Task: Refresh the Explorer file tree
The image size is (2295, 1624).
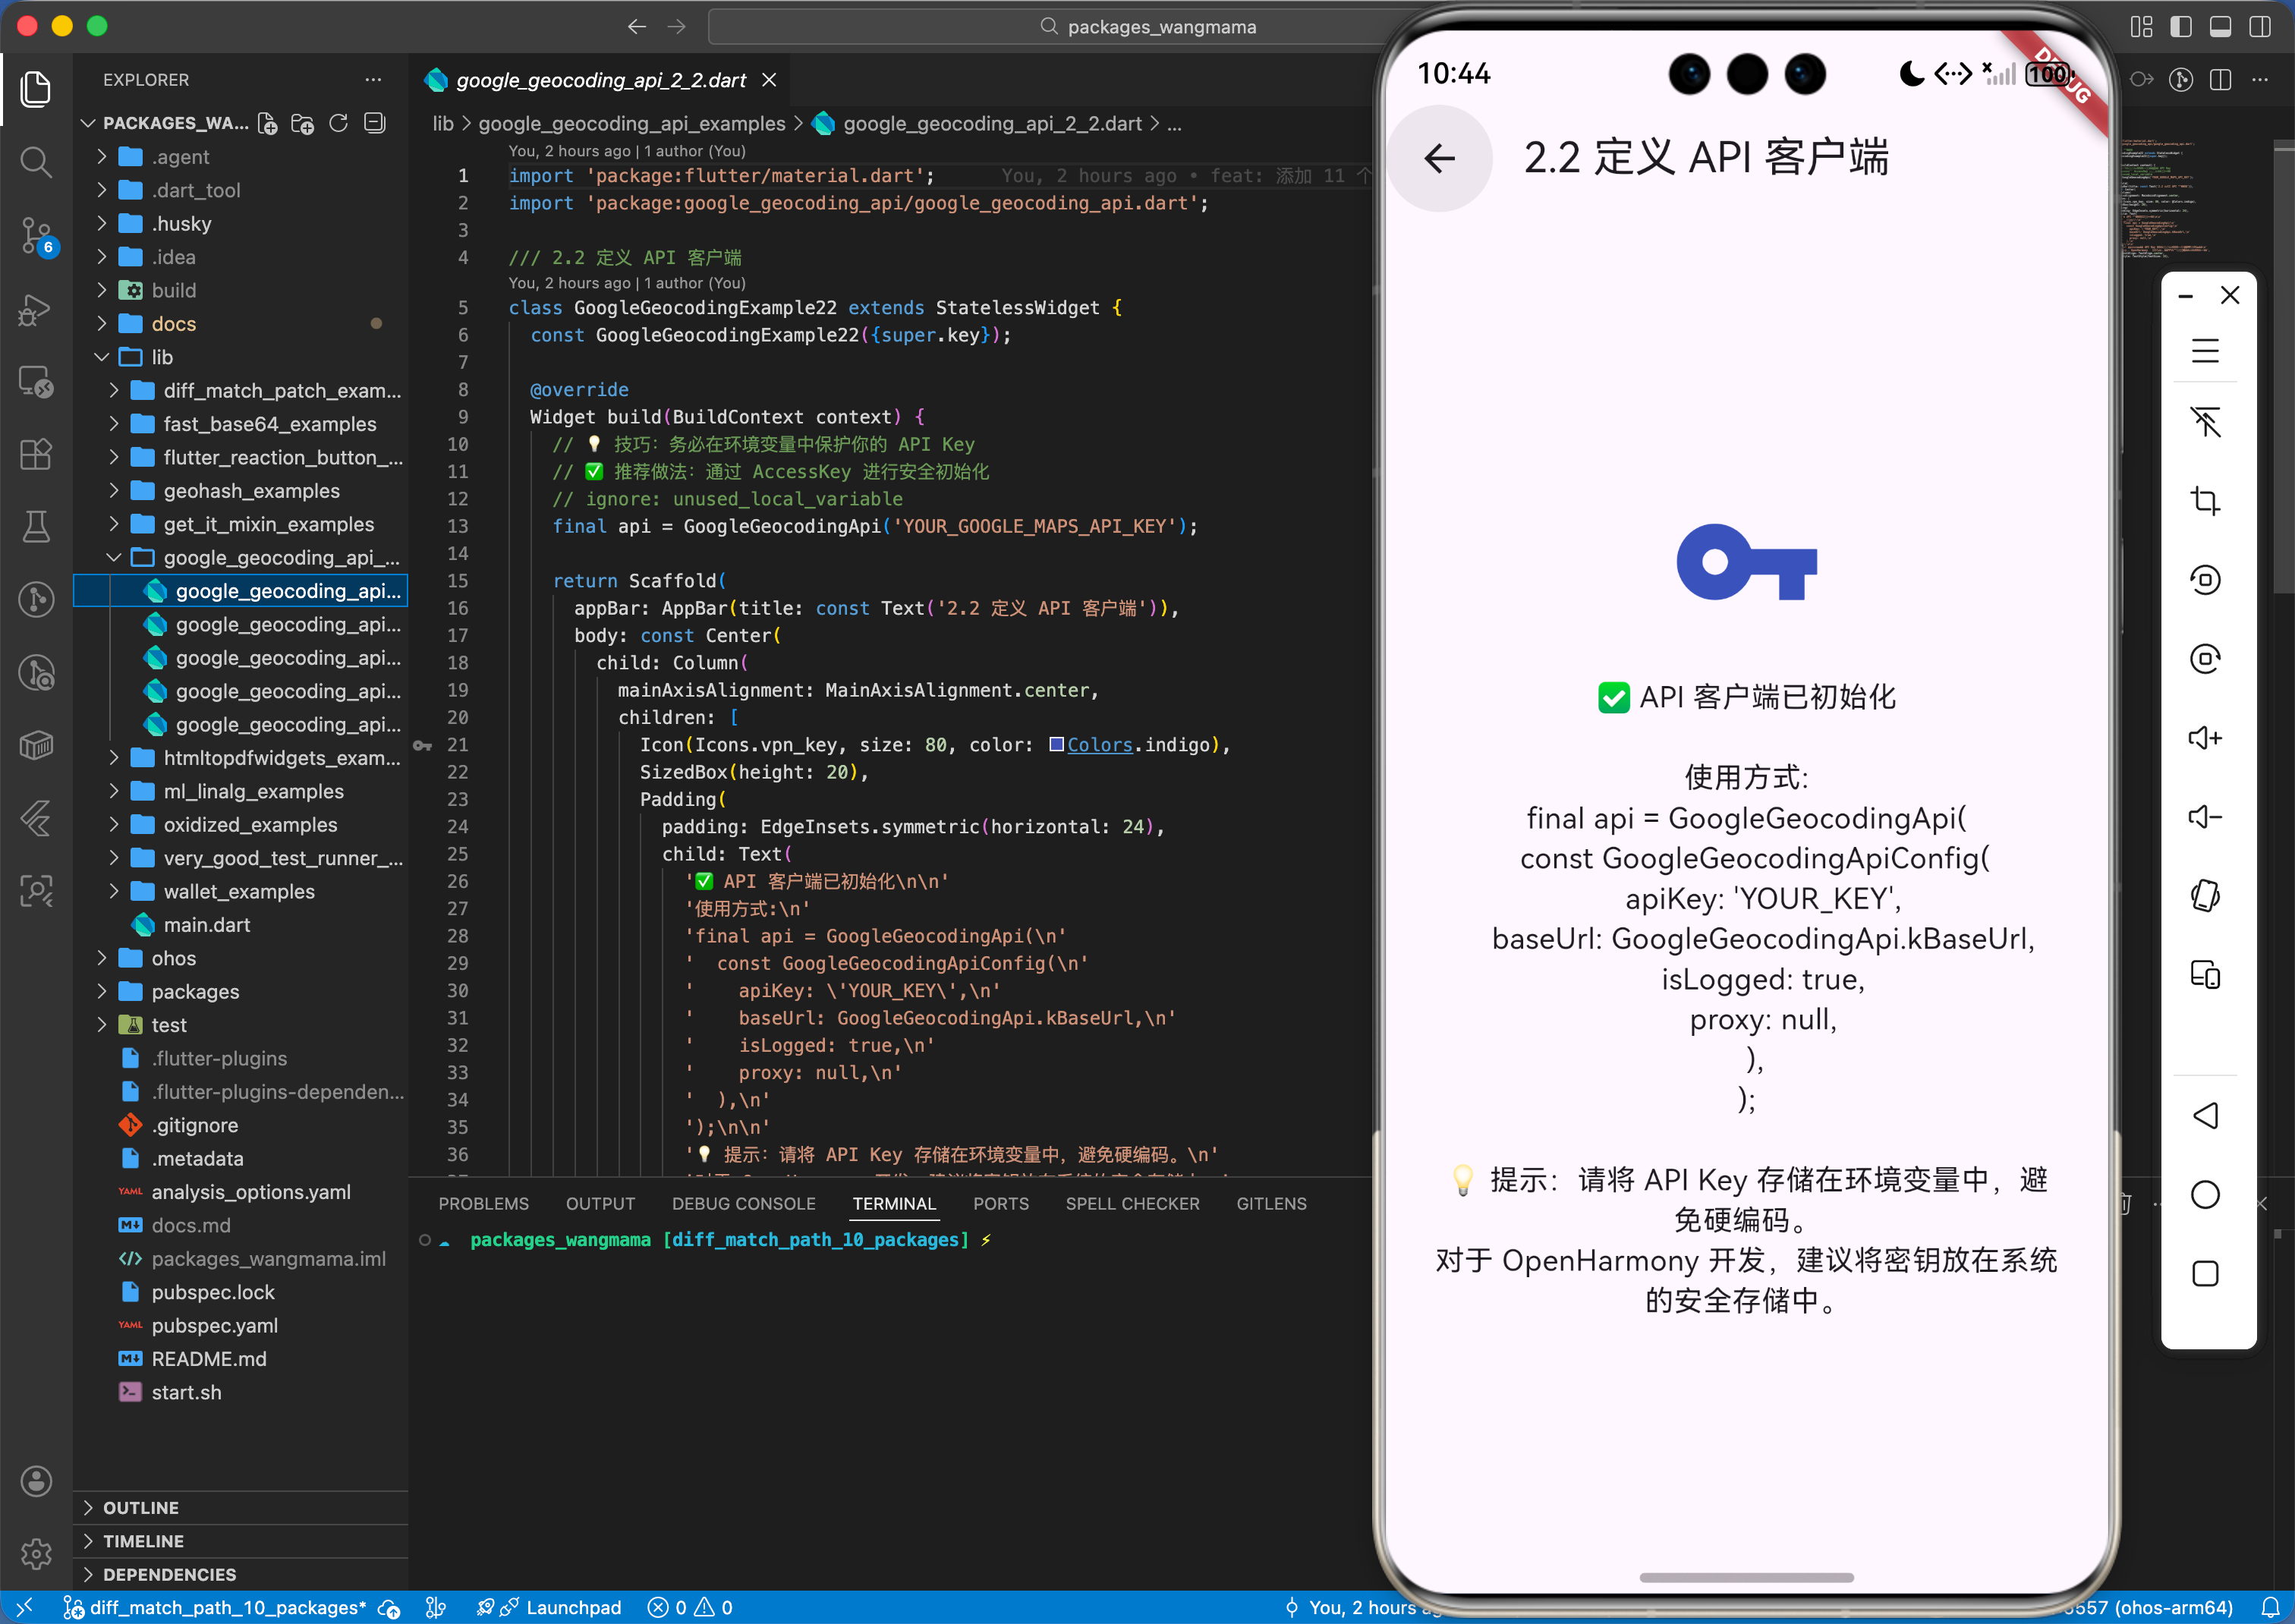Action: coord(338,123)
